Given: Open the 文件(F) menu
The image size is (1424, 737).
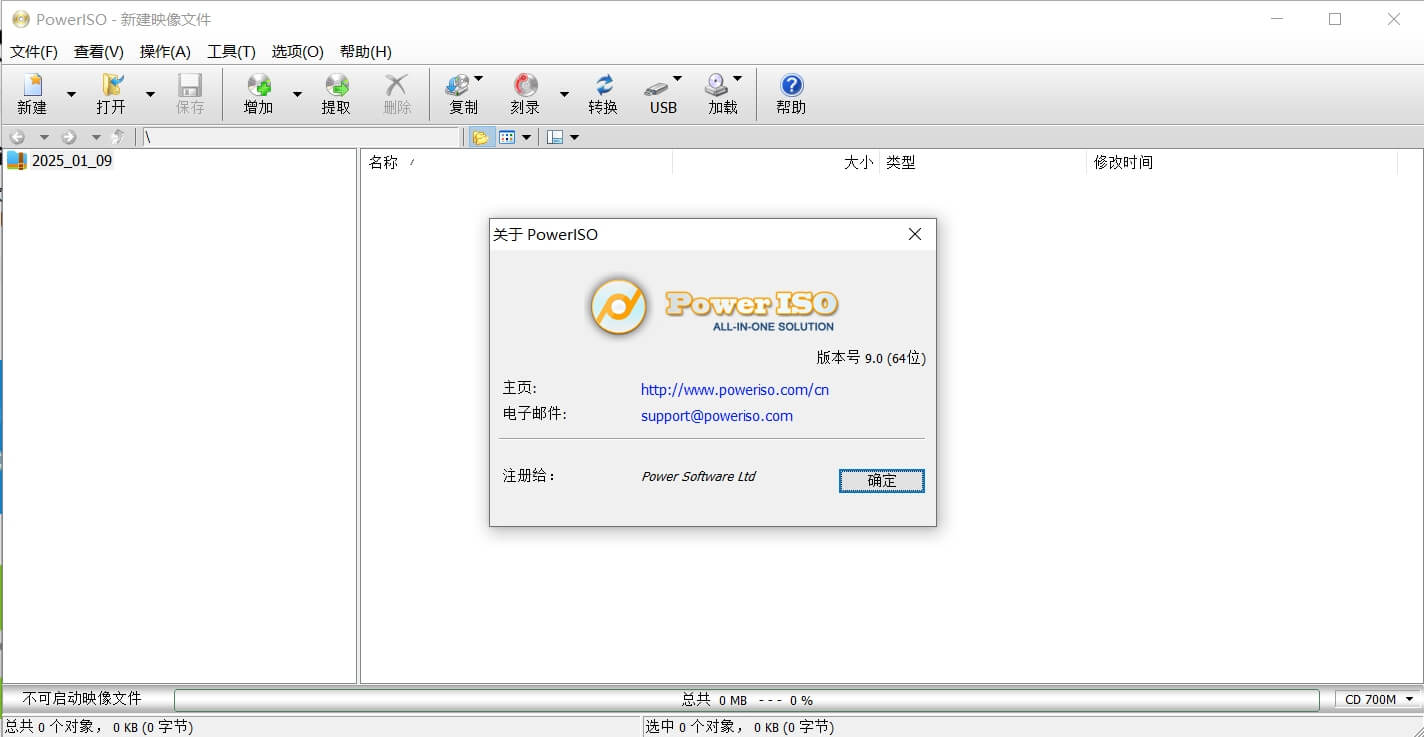Looking at the screenshot, I should click(34, 51).
